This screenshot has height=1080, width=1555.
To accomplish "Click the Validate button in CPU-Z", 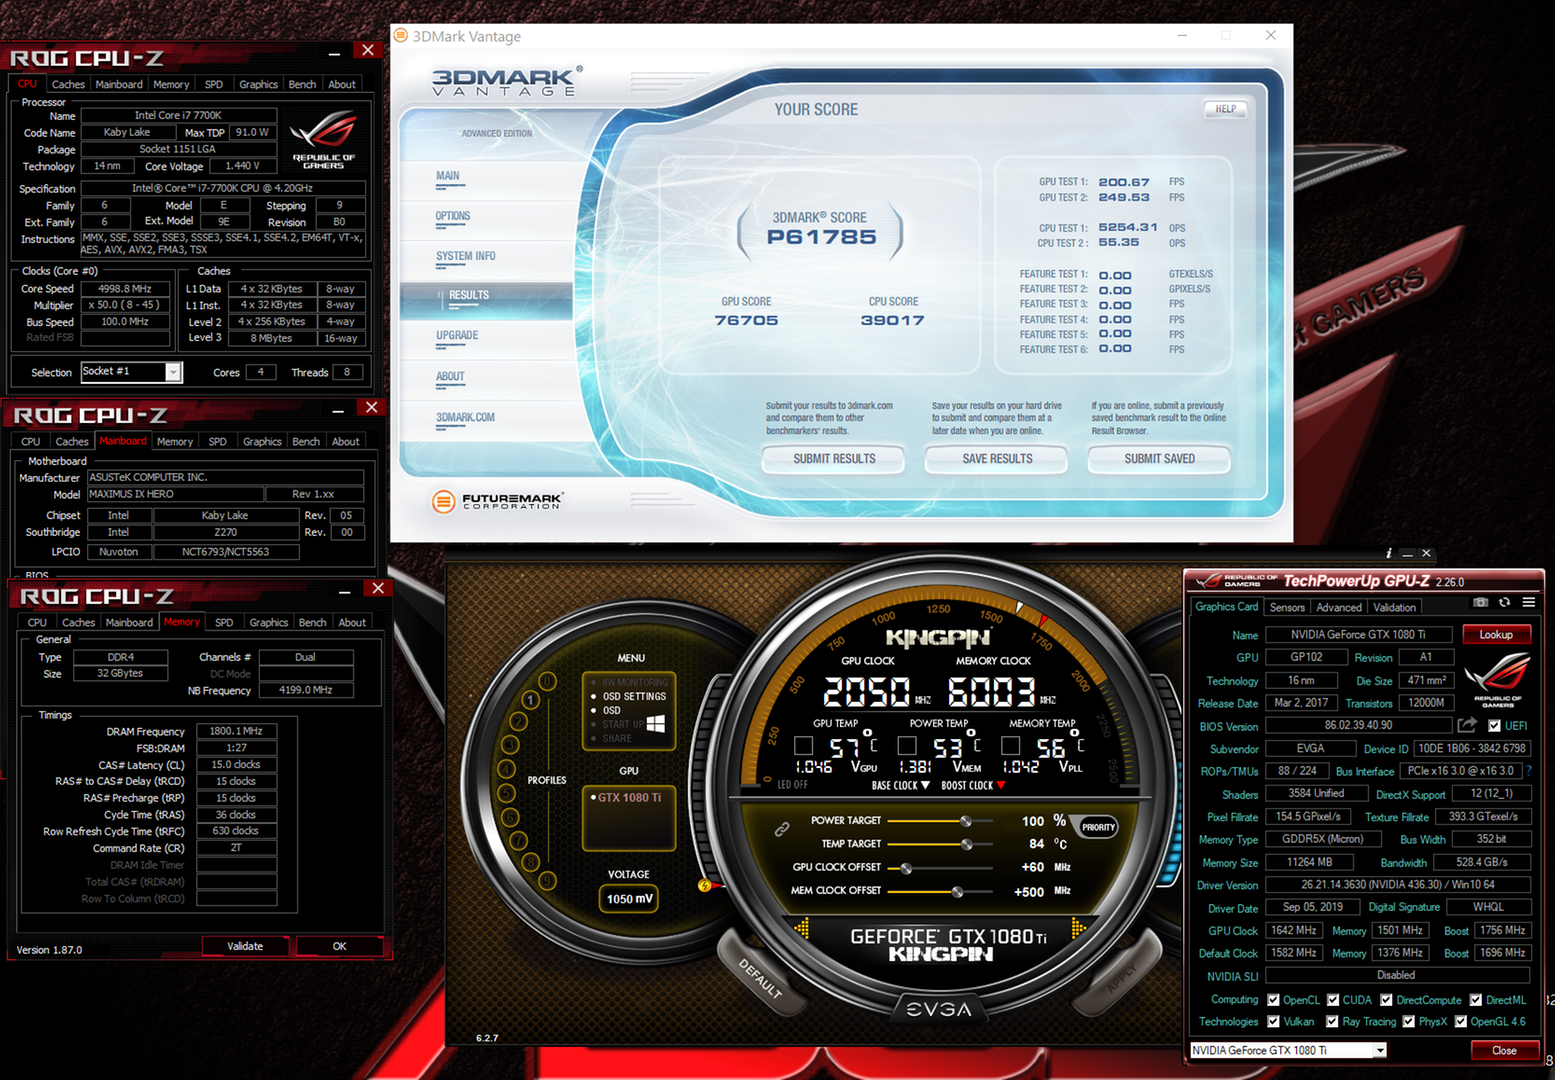I will [245, 946].
